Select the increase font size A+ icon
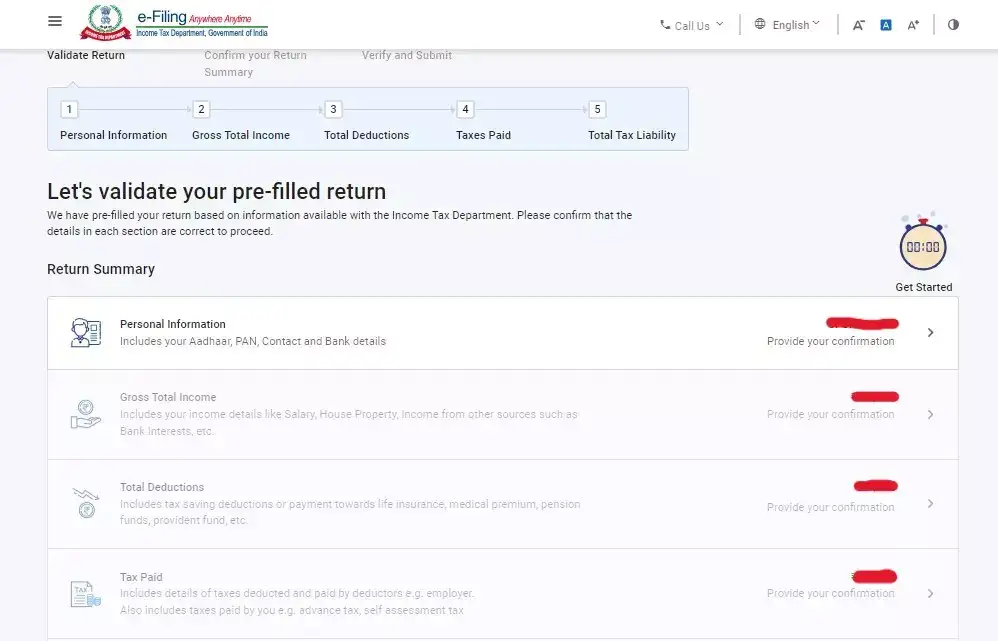998x641 pixels. click(912, 24)
